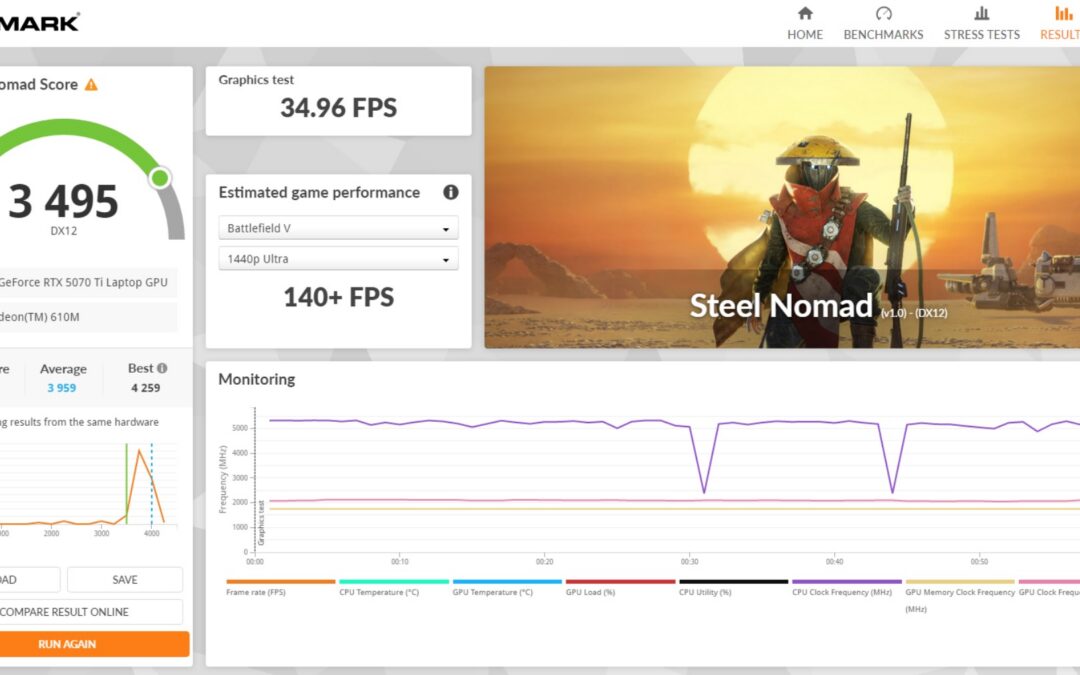
Task: Click the Steel Nomad benchmark image
Action: click(782, 207)
